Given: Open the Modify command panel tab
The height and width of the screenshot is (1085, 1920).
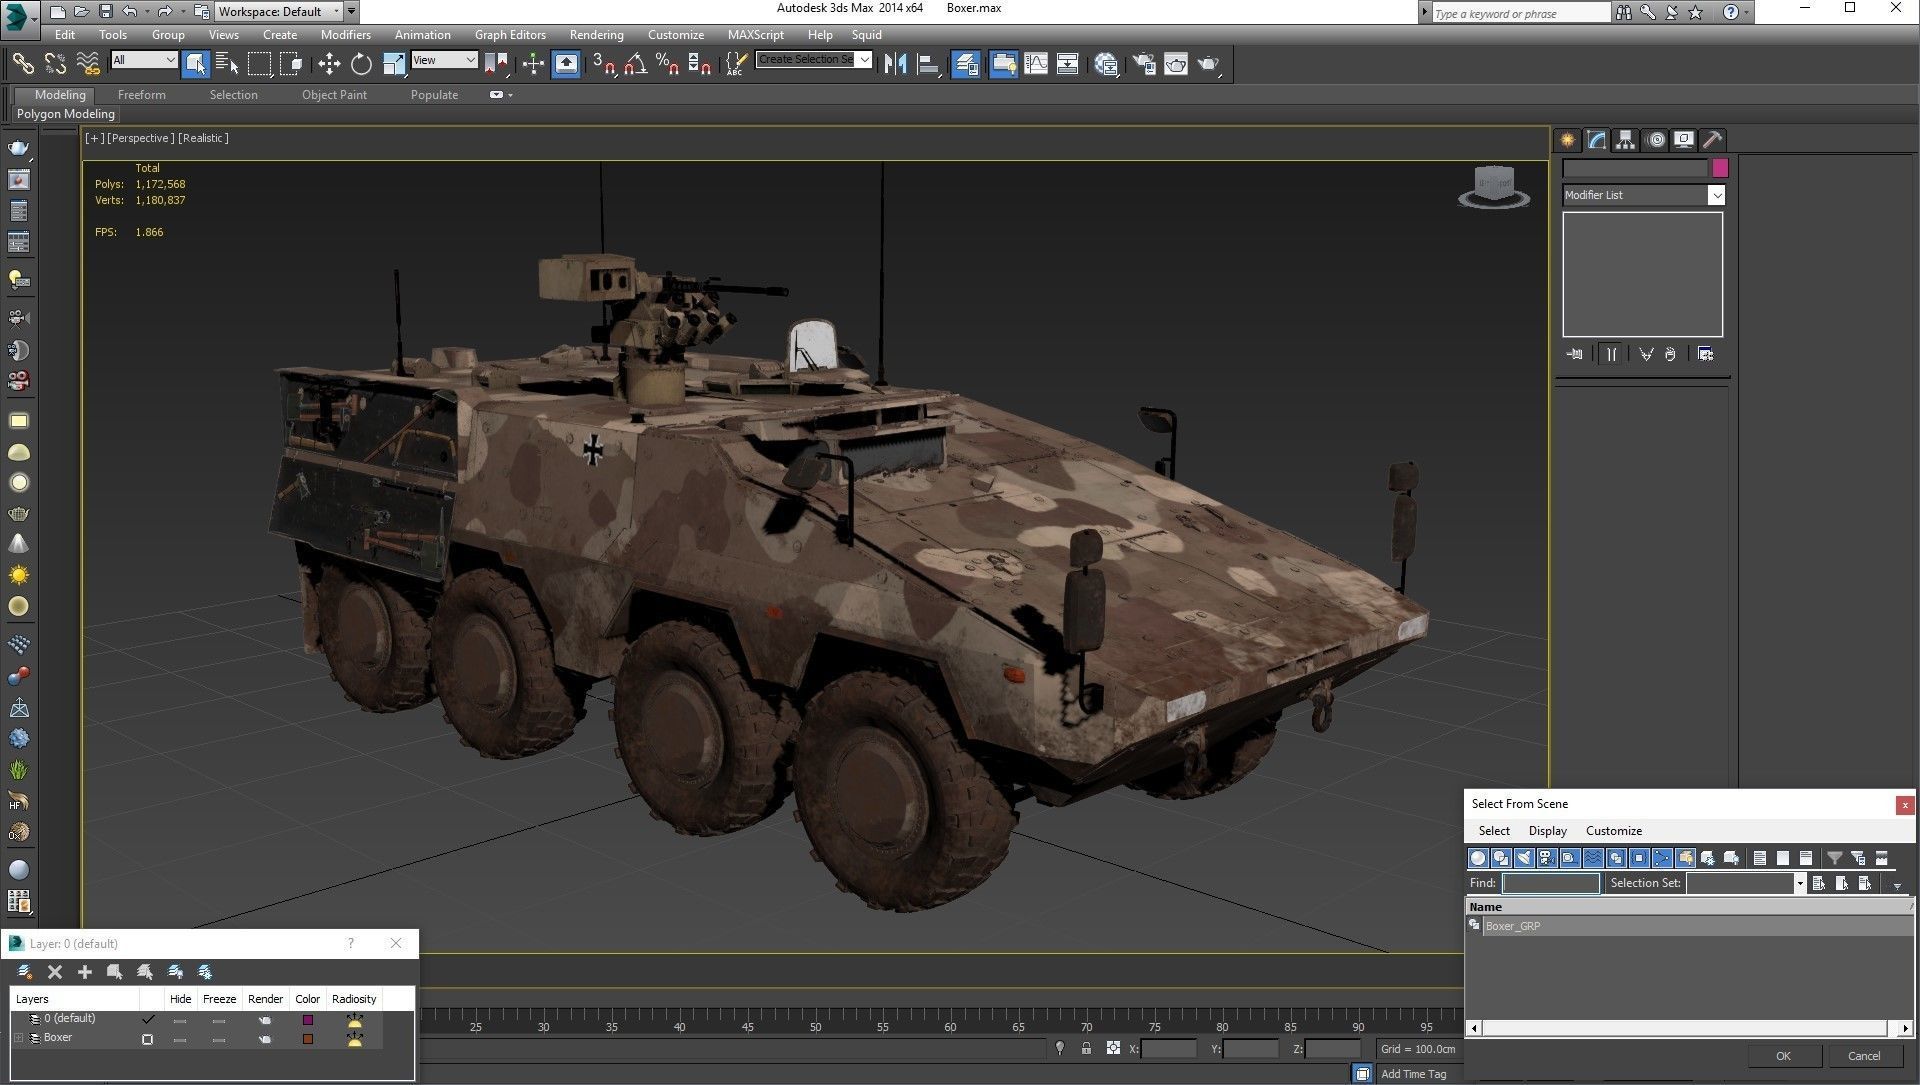Looking at the screenshot, I should [x=1597, y=140].
